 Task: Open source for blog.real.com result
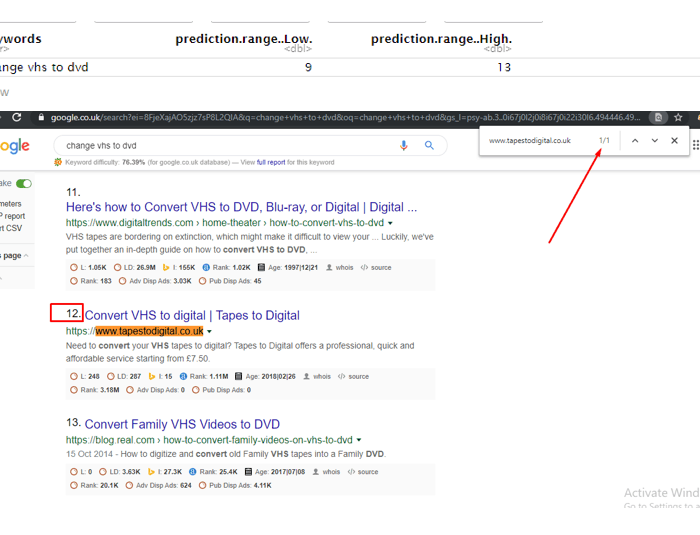coord(363,472)
